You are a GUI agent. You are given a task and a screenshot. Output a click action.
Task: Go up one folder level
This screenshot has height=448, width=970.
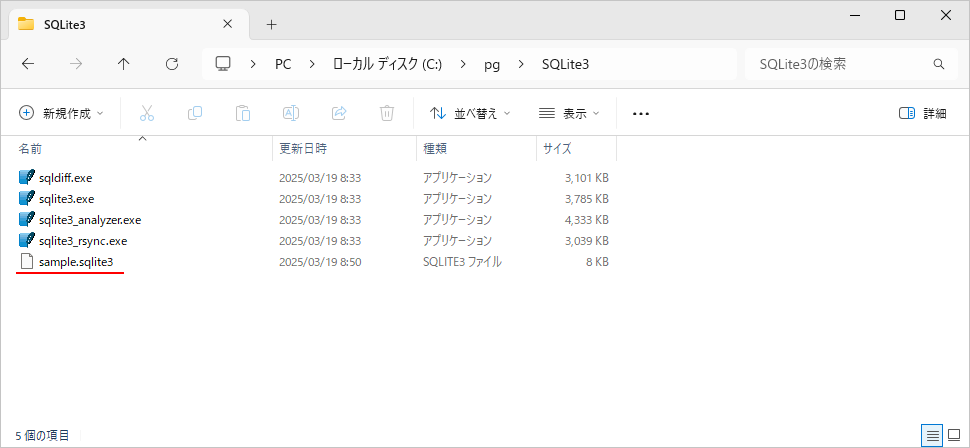click(x=124, y=64)
